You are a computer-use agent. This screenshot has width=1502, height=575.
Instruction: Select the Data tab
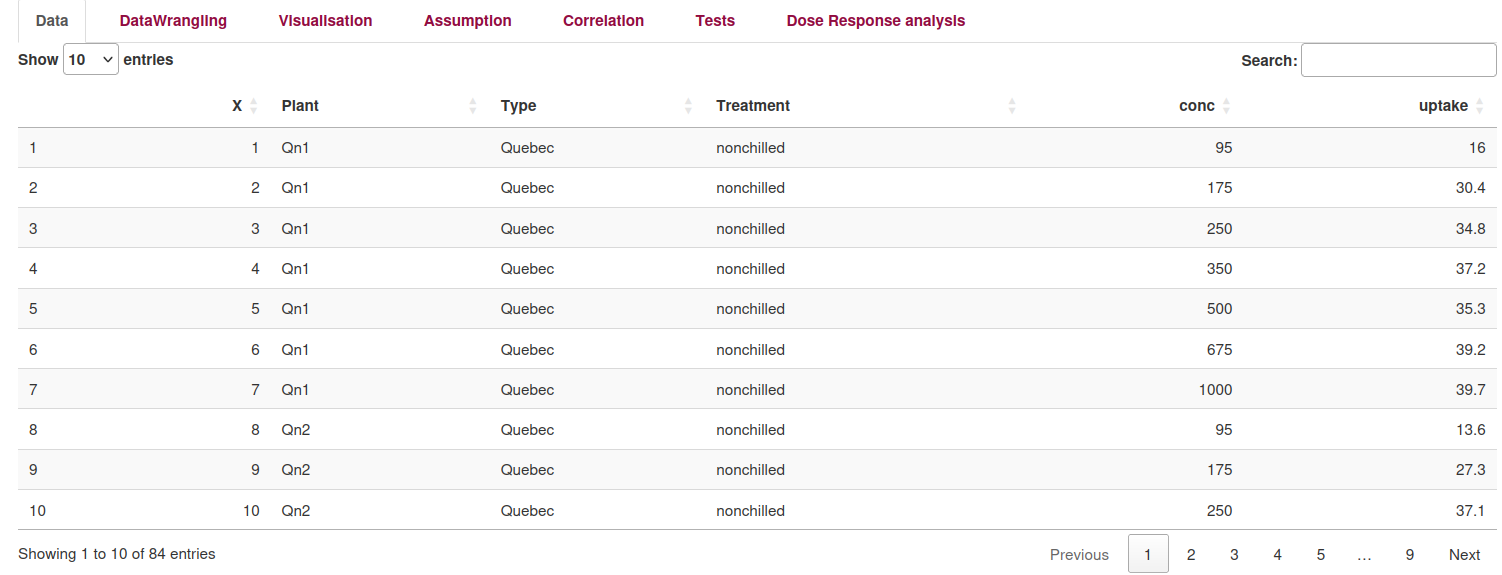click(x=52, y=21)
